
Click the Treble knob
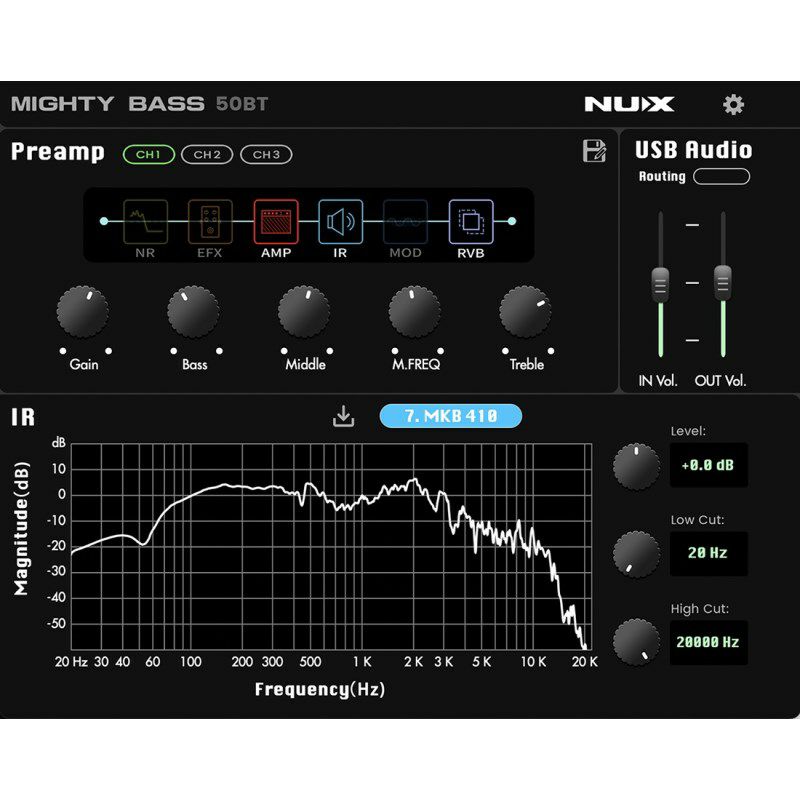coord(526,312)
